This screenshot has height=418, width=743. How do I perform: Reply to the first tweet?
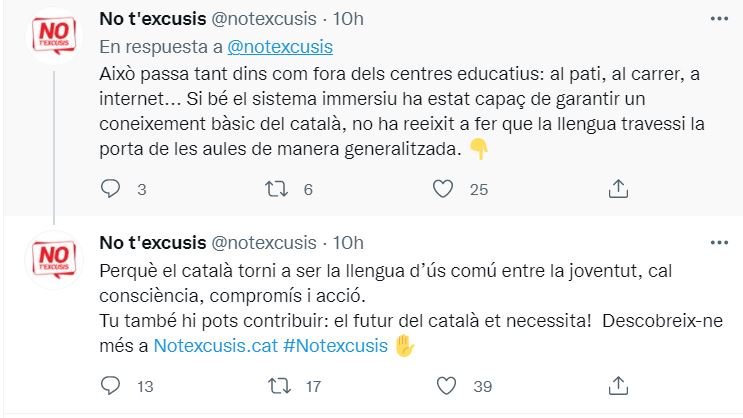[x=111, y=188]
